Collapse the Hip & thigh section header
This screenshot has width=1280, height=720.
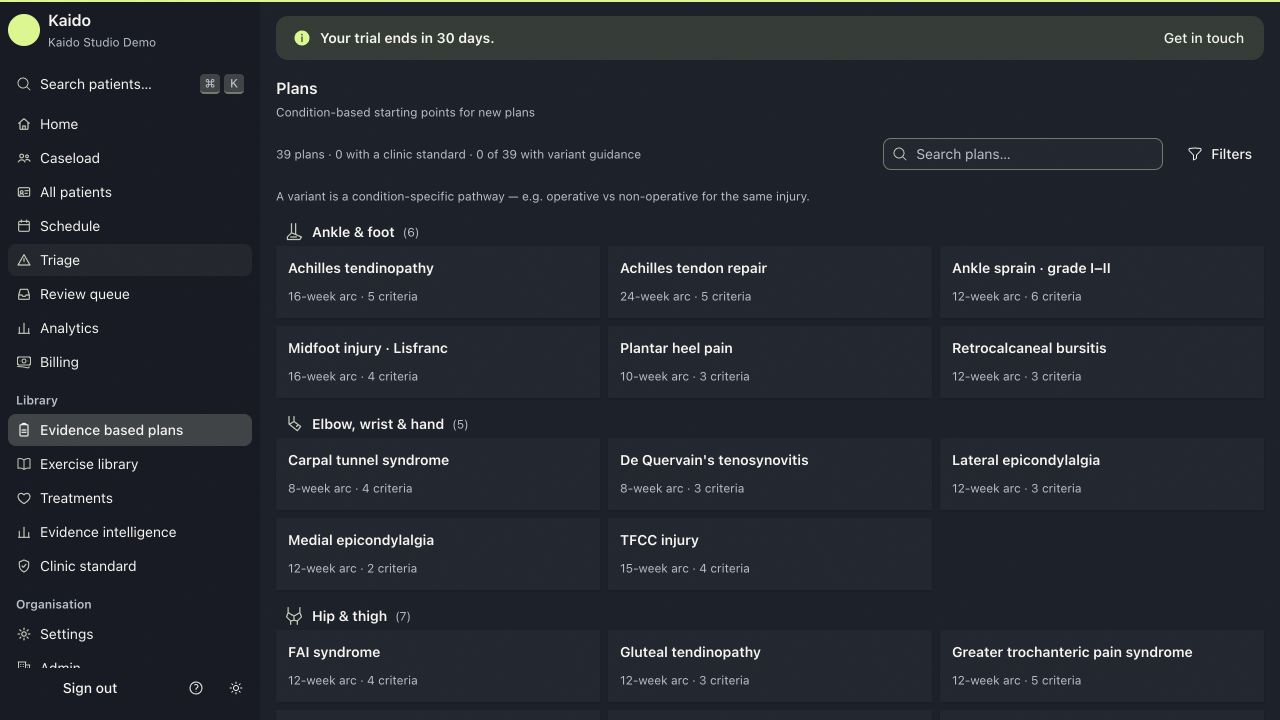(348, 616)
